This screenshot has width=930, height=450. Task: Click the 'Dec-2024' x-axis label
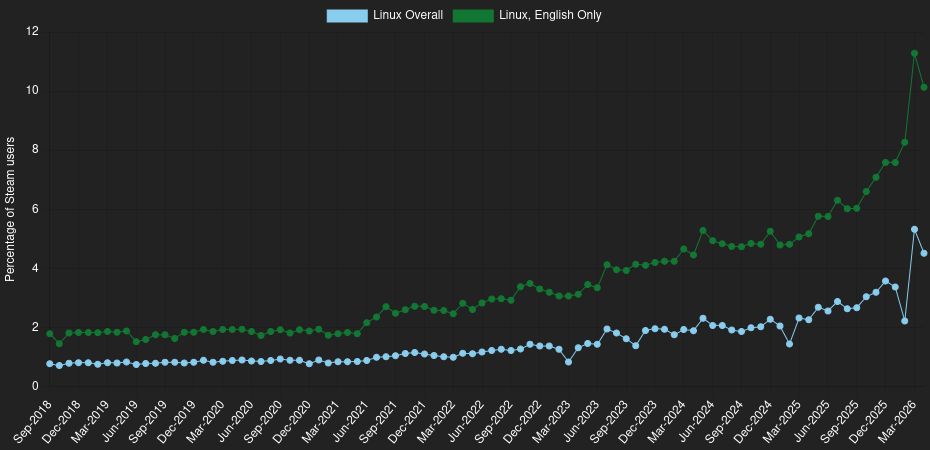(x=753, y=420)
